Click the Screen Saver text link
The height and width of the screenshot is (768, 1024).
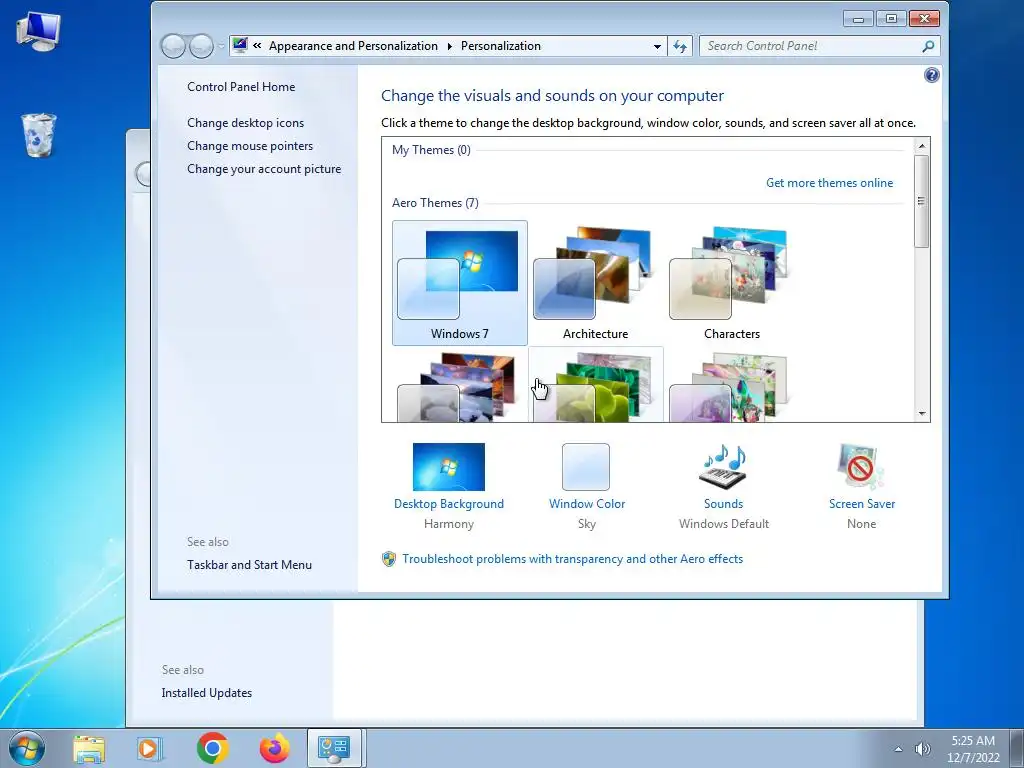click(861, 504)
